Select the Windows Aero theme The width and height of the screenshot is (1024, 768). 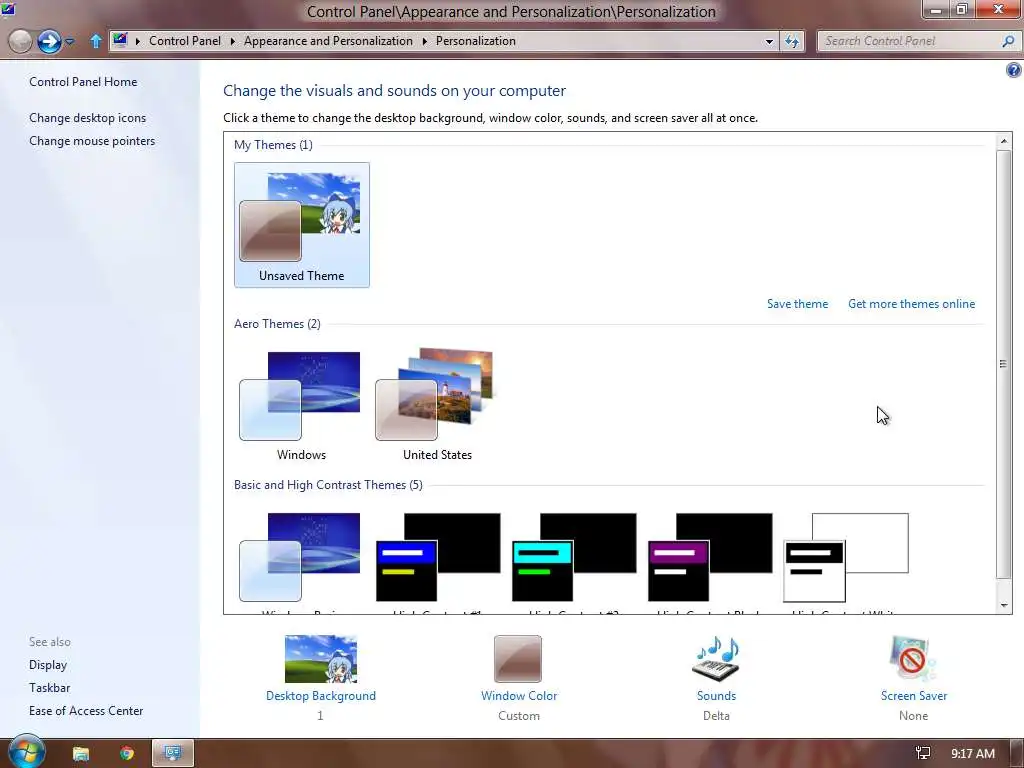point(300,405)
